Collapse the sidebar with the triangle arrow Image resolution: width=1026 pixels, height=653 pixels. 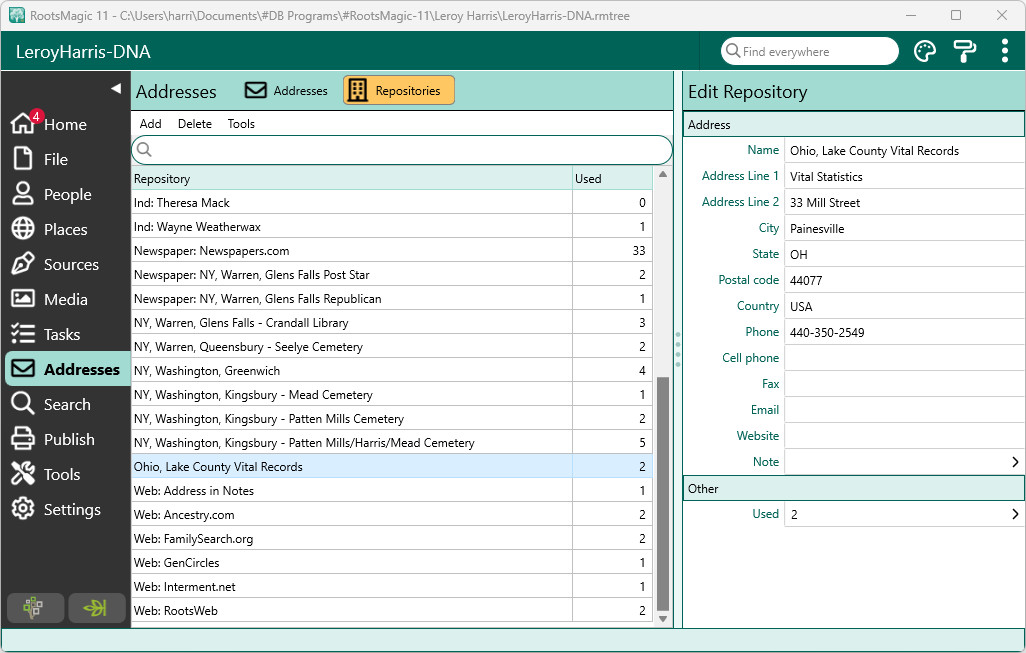(116, 88)
